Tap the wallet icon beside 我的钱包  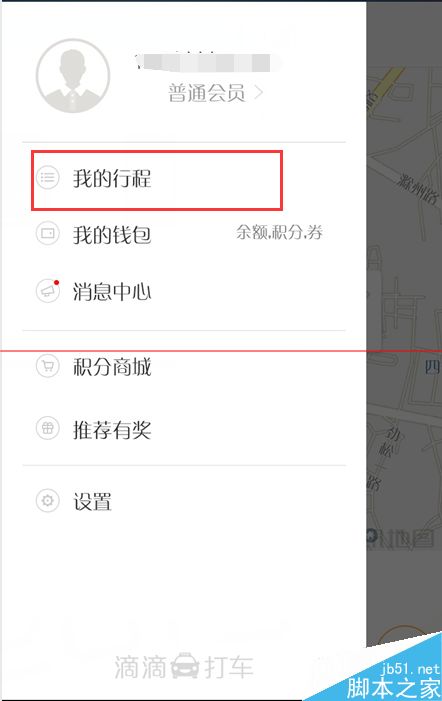[47, 233]
